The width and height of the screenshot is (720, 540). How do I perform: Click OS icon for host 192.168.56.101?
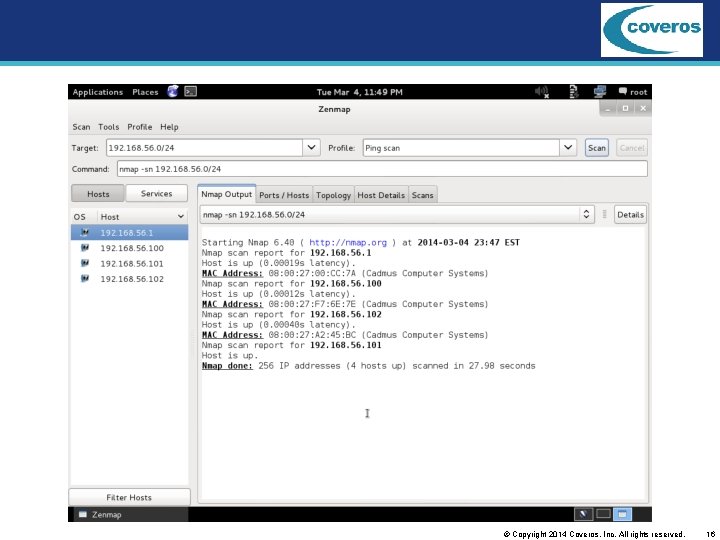point(84,263)
